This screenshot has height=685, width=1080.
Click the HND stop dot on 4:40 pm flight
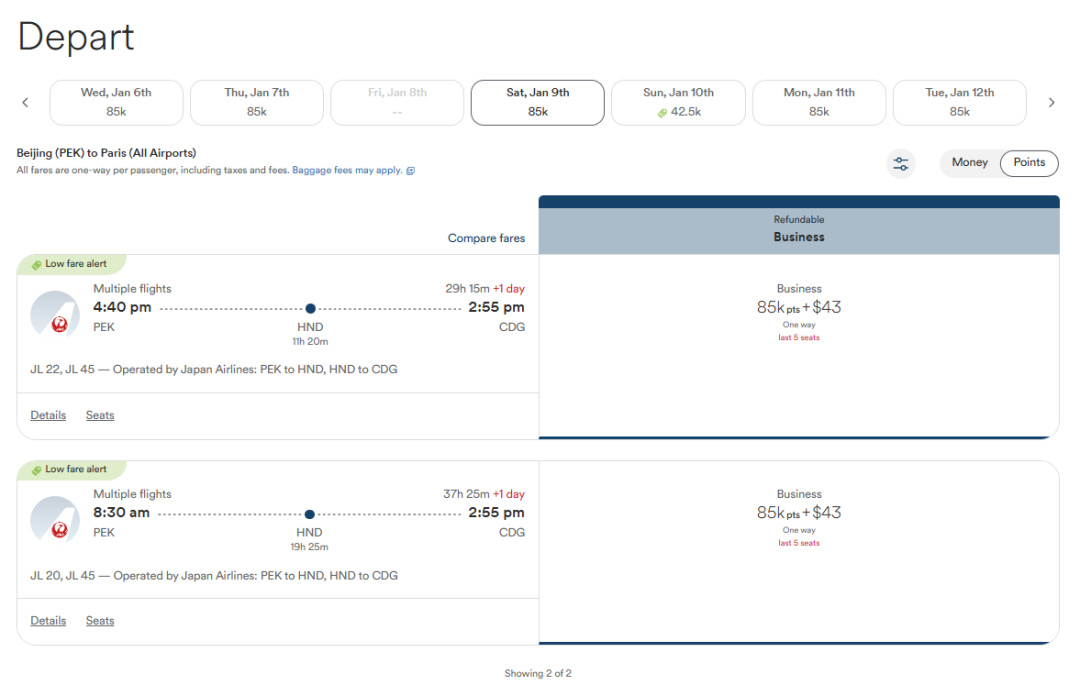point(311,308)
